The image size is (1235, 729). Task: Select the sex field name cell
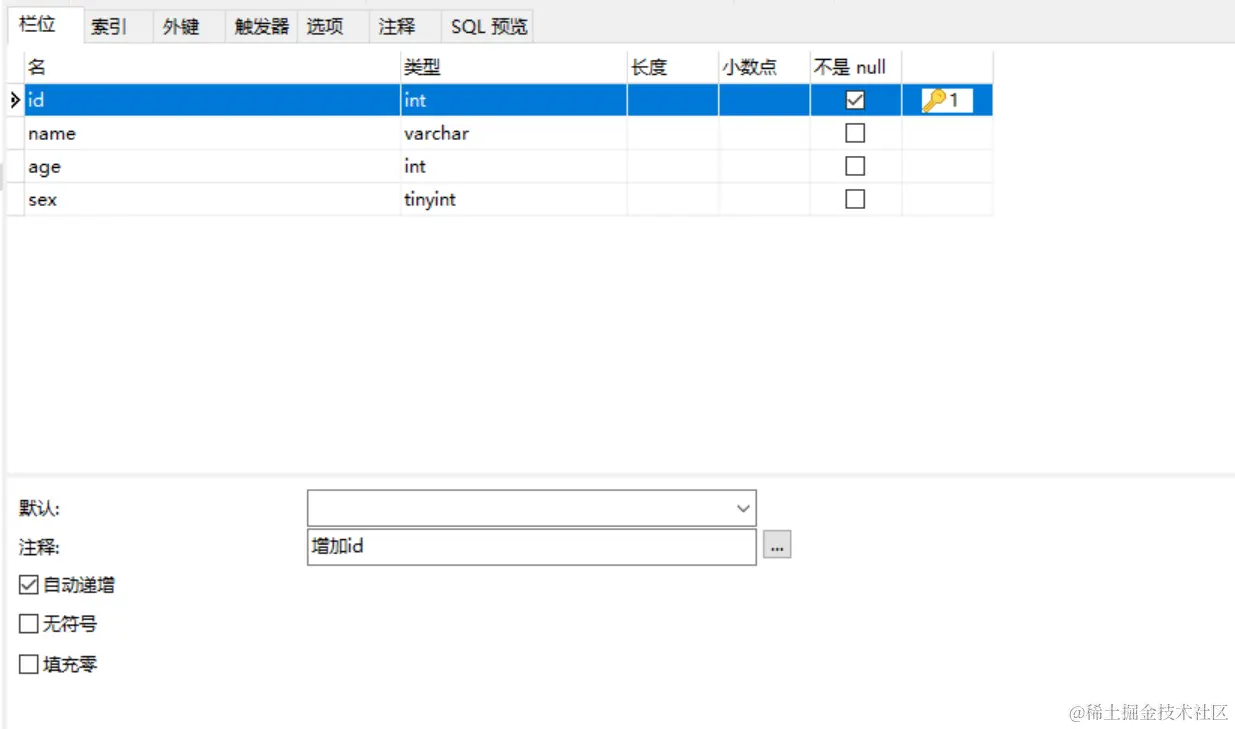click(x=212, y=199)
